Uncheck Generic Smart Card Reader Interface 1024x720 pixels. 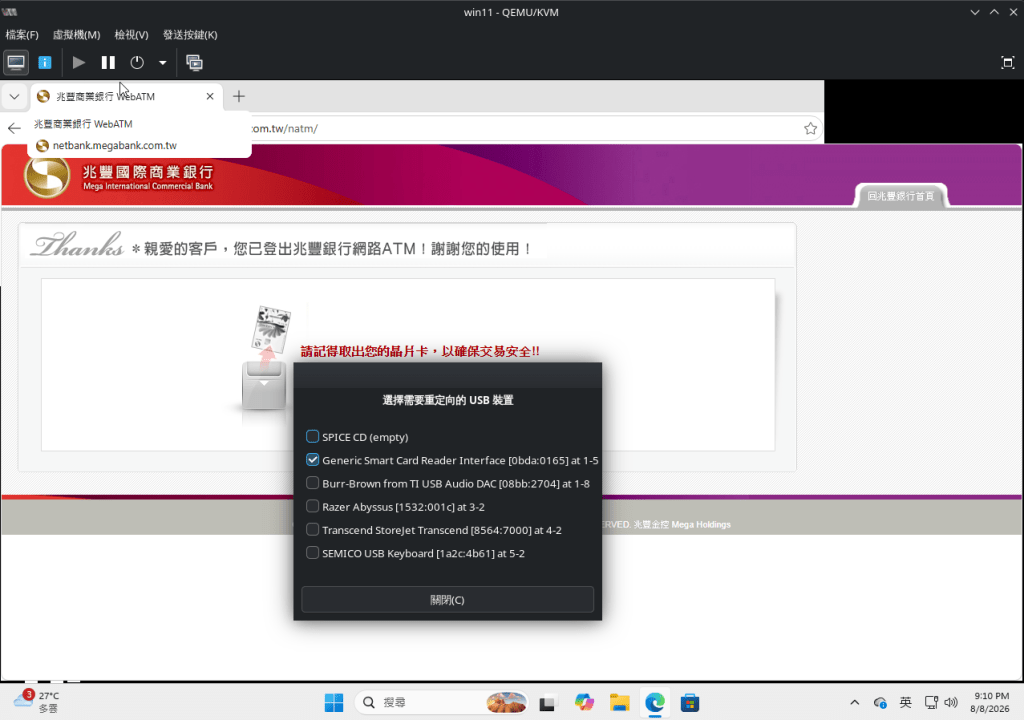pos(312,460)
